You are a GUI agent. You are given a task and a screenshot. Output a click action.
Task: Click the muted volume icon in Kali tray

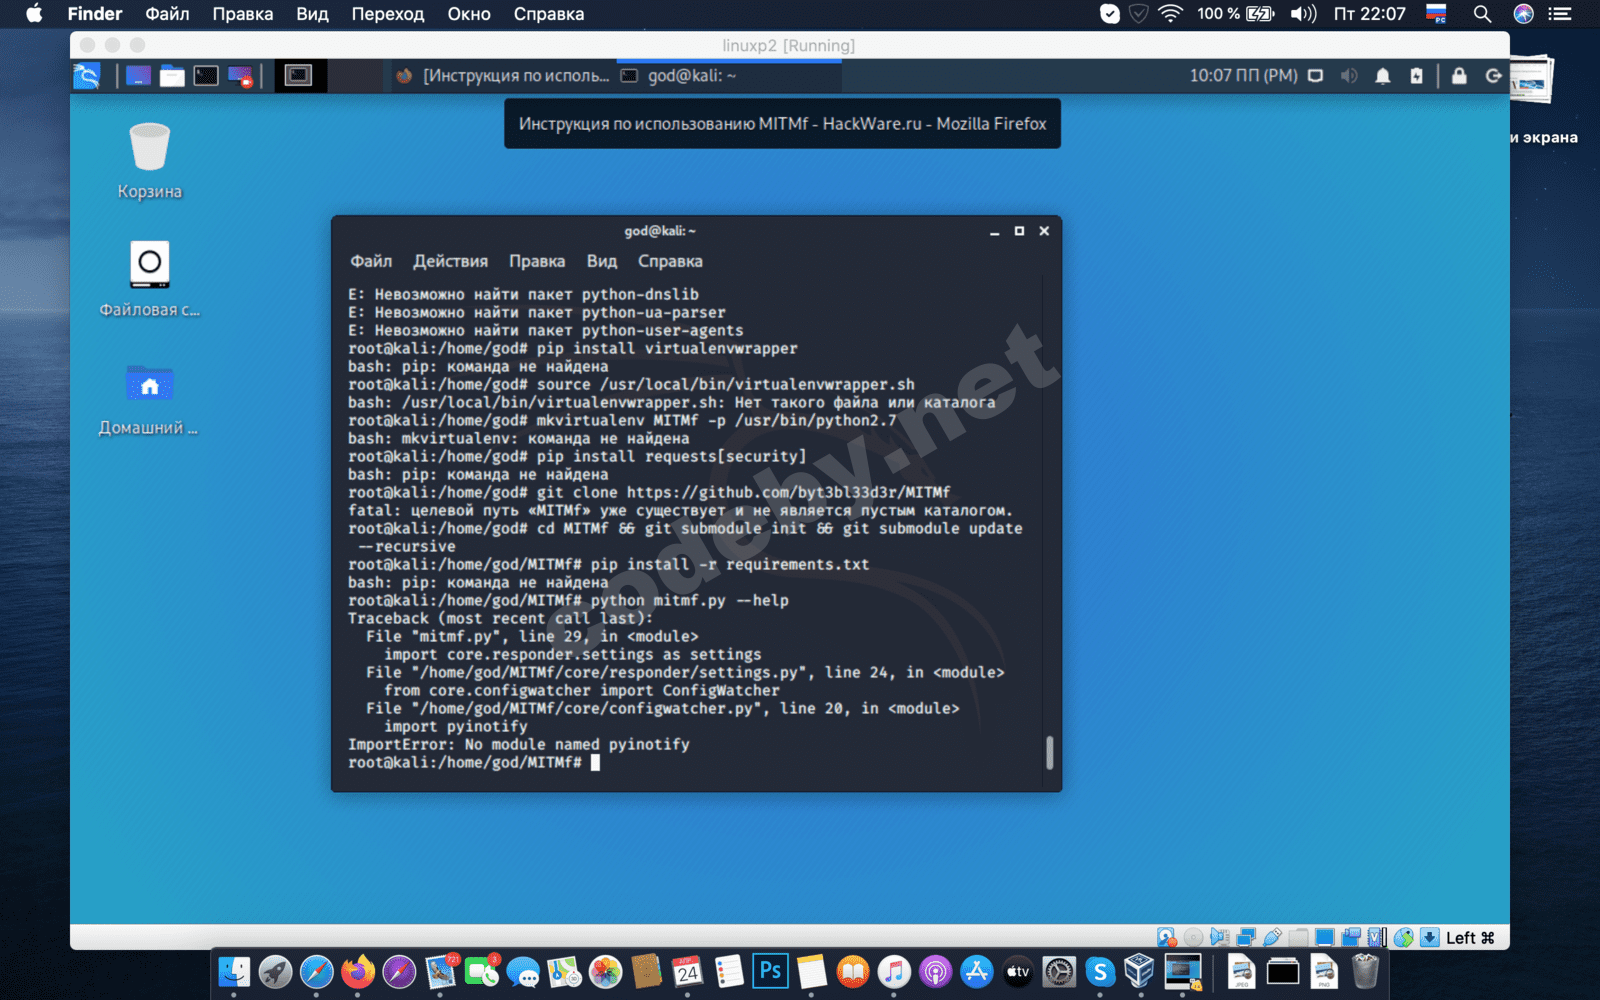[1349, 76]
